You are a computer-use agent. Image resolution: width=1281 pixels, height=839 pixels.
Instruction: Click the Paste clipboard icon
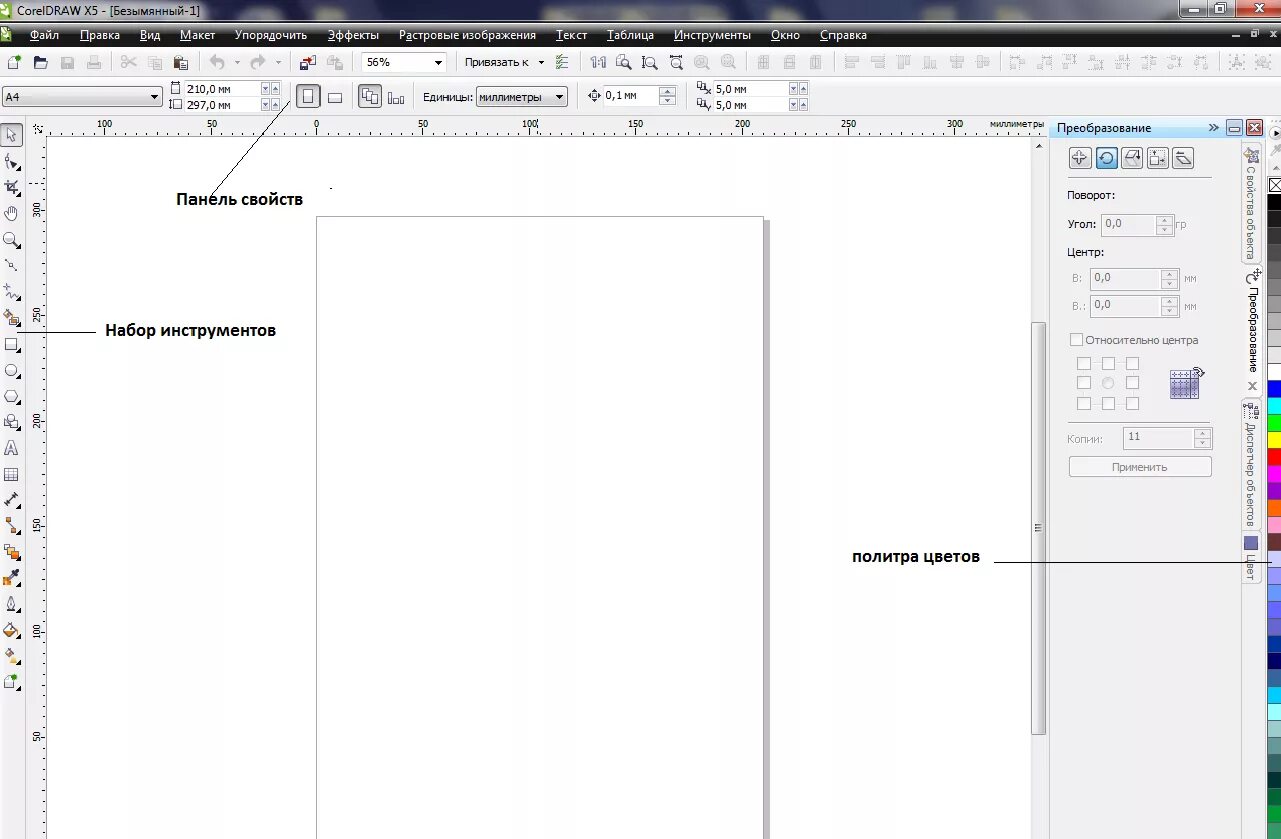click(181, 62)
